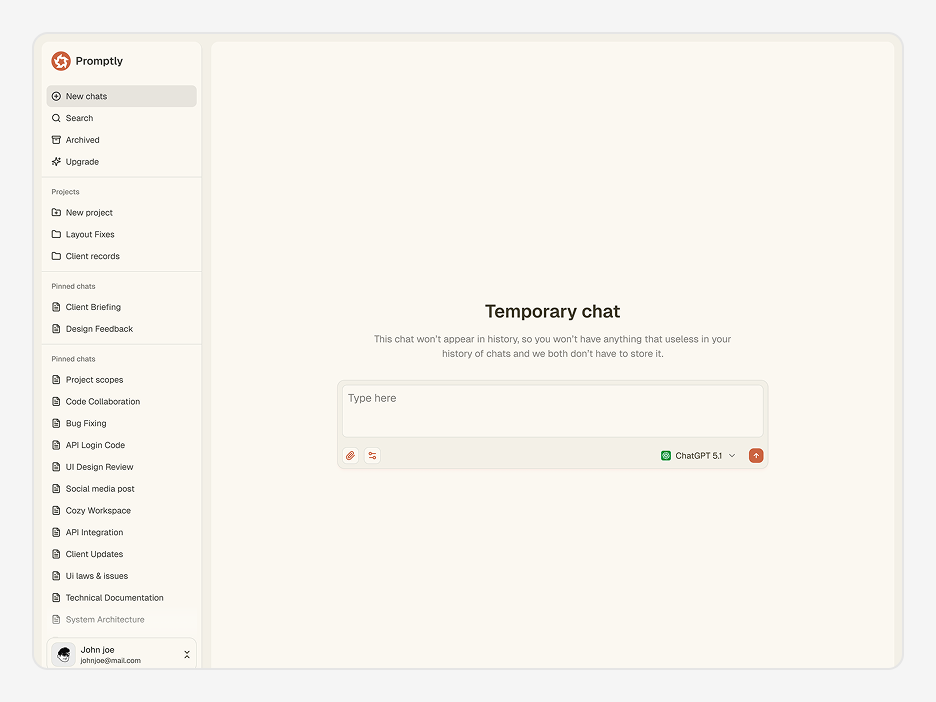Click the New project folder-plus icon
This screenshot has width=936, height=702.
(x=56, y=213)
